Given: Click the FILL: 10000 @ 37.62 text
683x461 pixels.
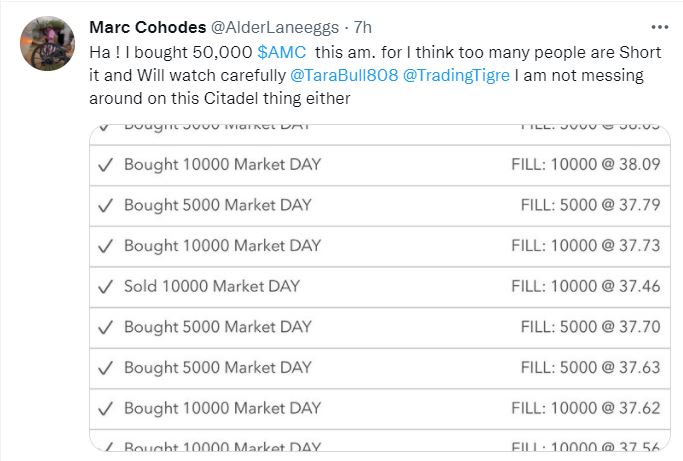Looking at the screenshot, I should tap(585, 408).
